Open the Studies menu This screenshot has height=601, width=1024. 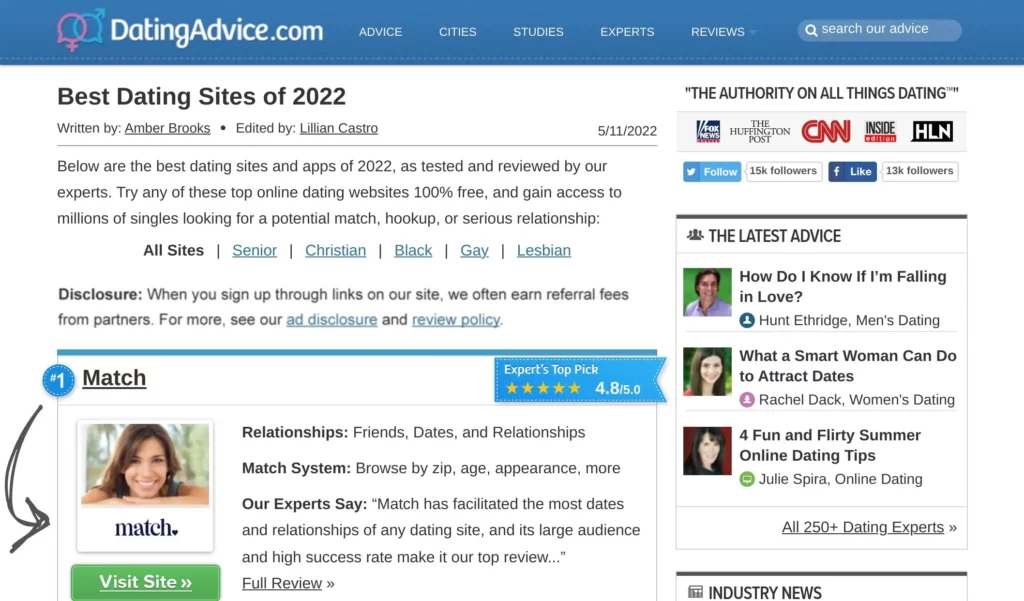(x=538, y=31)
